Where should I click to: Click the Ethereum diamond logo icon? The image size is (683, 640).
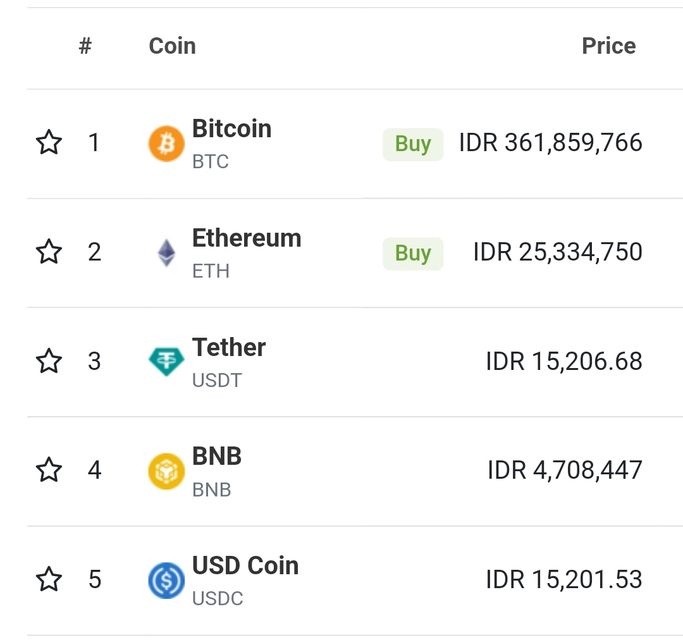[166, 253]
